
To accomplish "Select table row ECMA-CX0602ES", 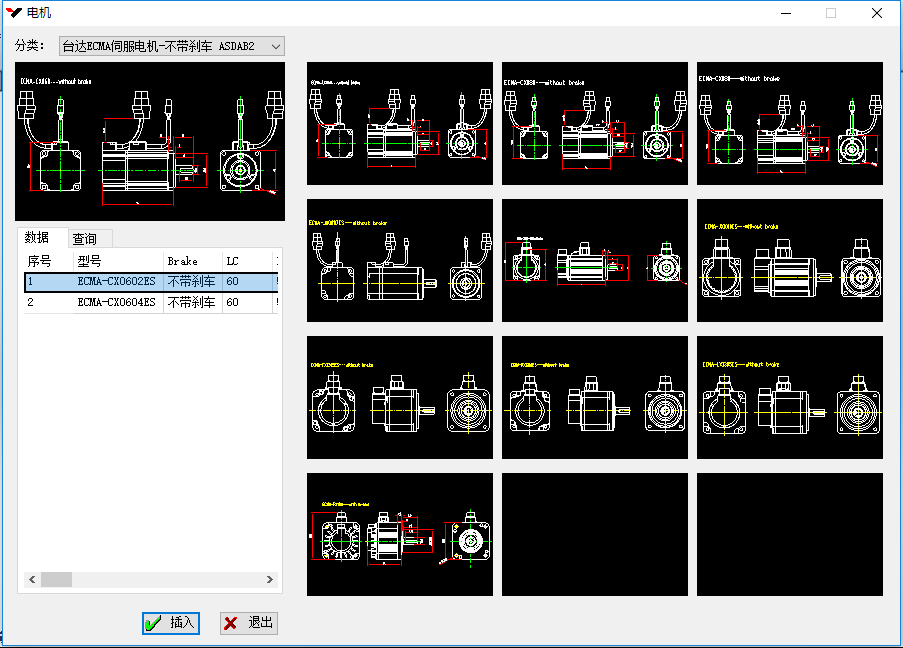I will (116, 282).
